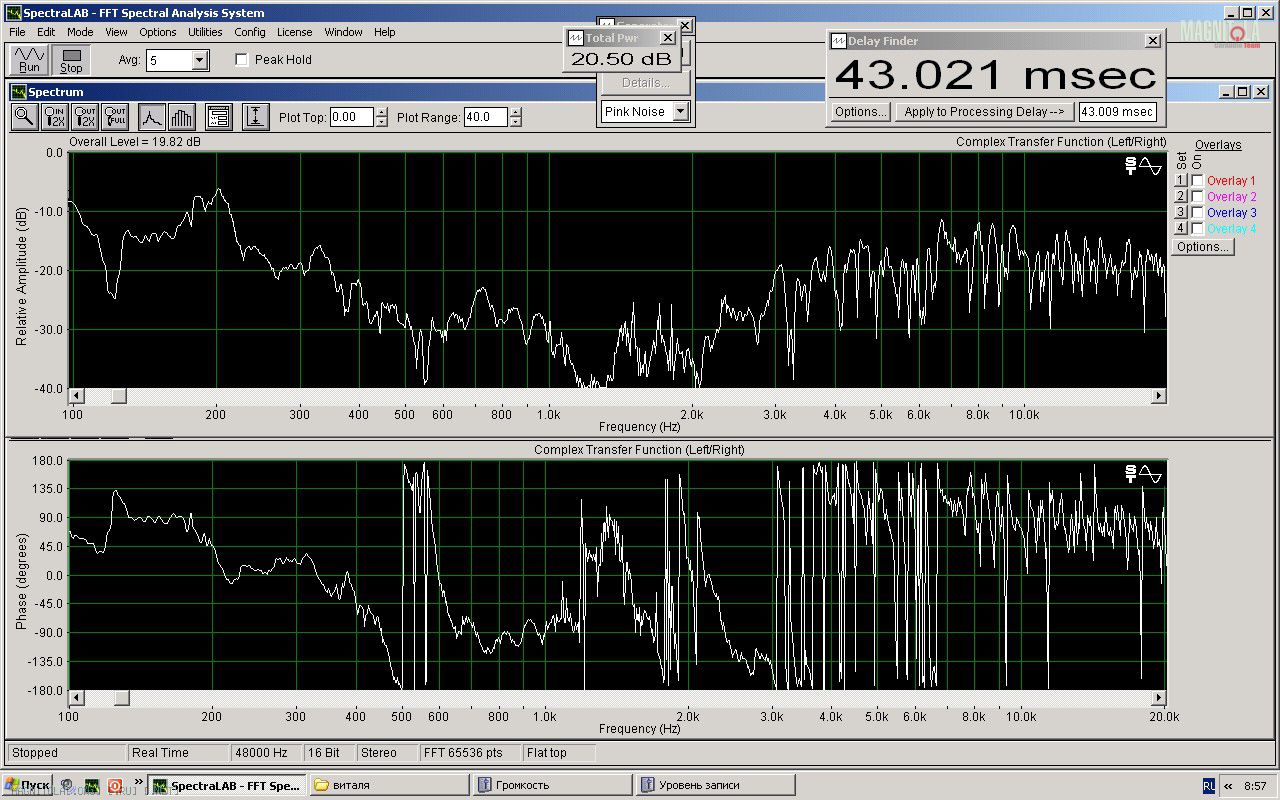Click the Zoom In 2X icon
This screenshot has width=1280, height=800.
click(55, 117)
